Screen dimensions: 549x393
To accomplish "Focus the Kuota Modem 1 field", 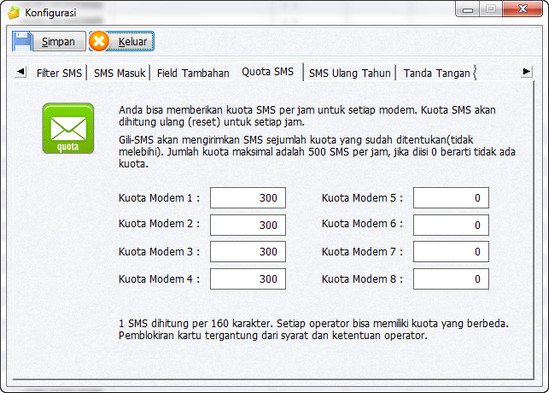I will 248,198.
